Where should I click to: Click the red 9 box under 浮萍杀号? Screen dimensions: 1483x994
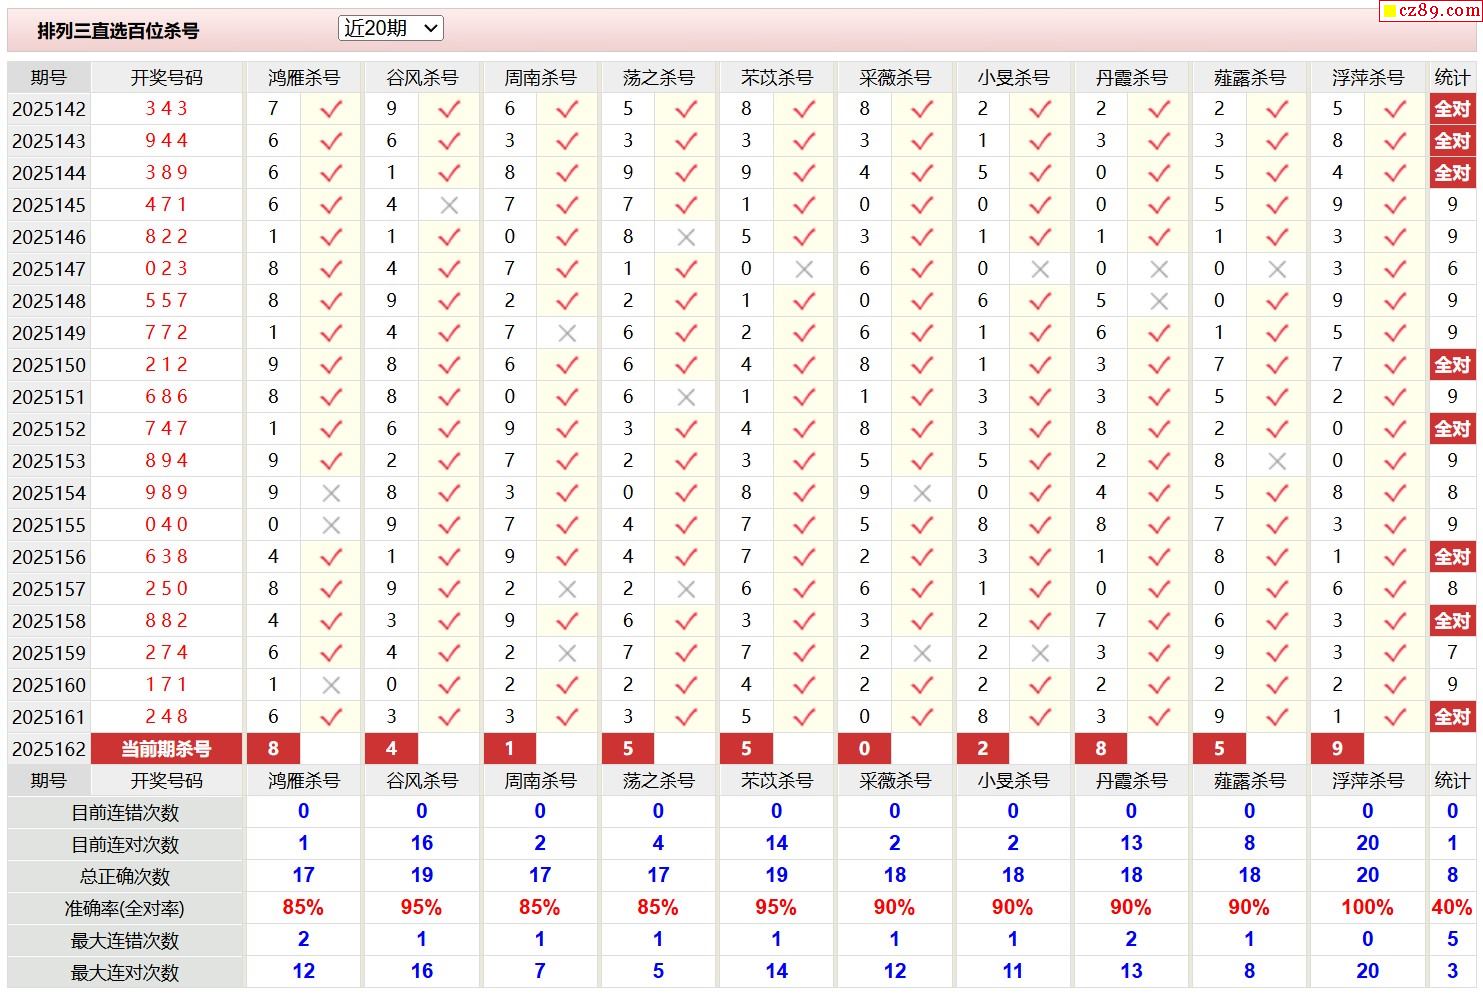pos(1337,749)
